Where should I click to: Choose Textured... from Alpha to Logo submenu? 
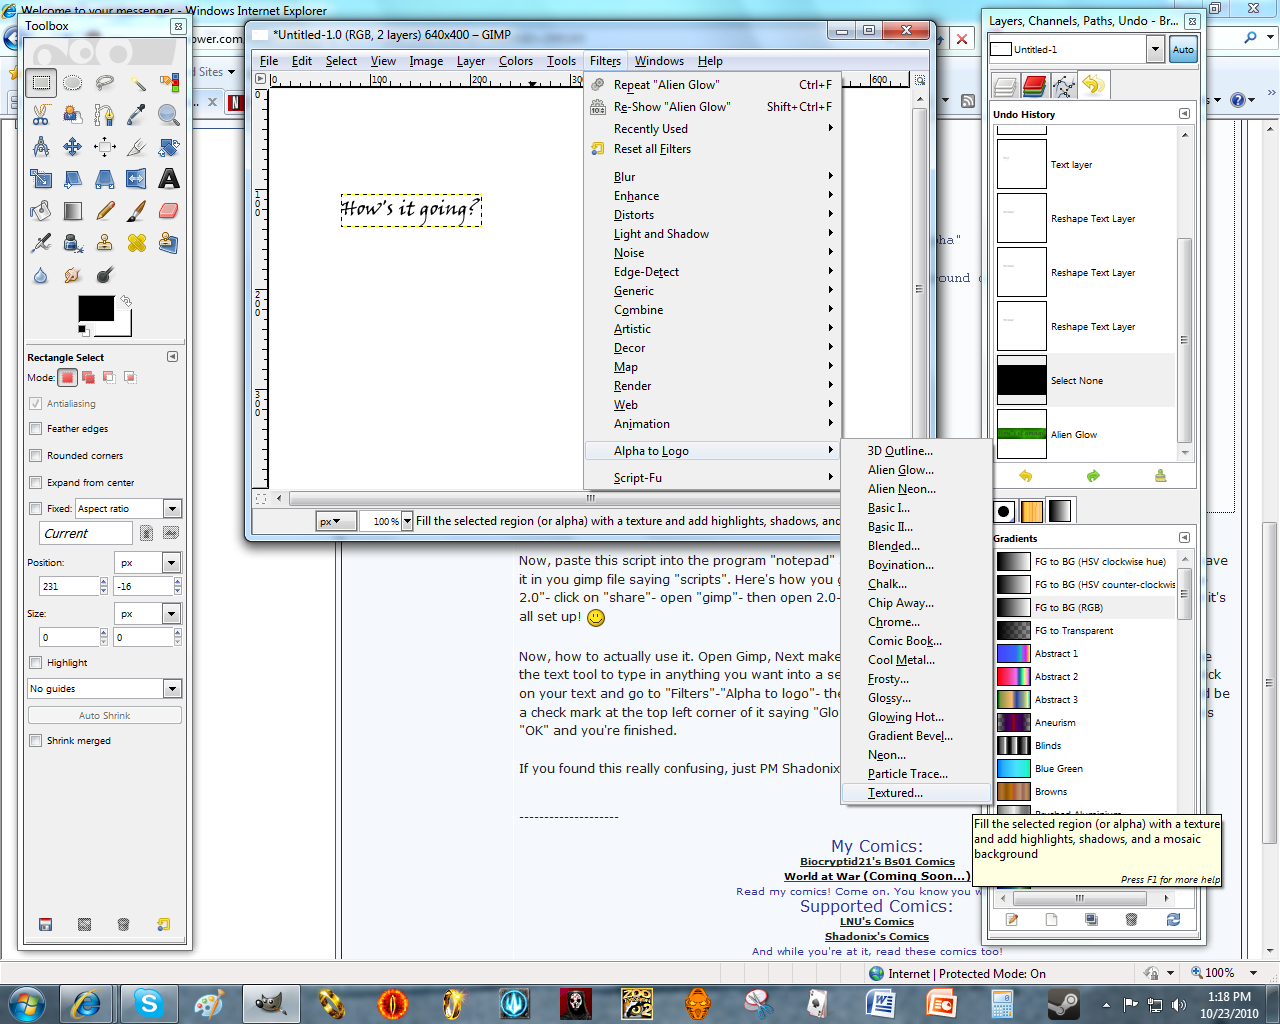(895, 793)
